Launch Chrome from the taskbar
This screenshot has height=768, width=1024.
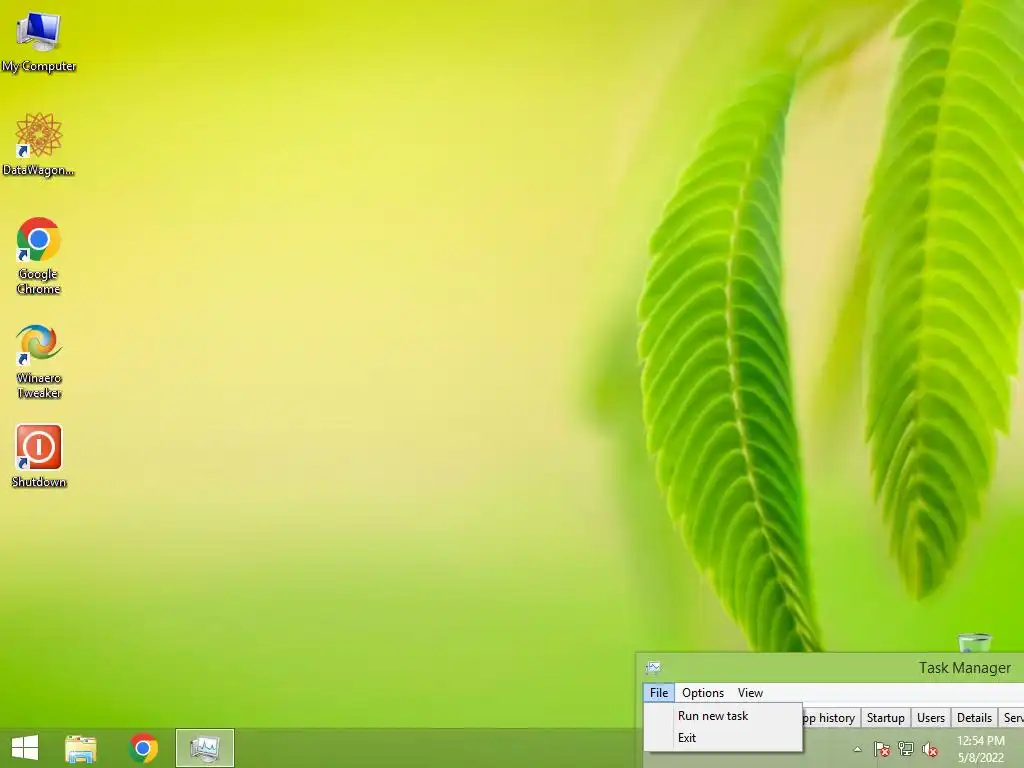click(x=143, y=748)
